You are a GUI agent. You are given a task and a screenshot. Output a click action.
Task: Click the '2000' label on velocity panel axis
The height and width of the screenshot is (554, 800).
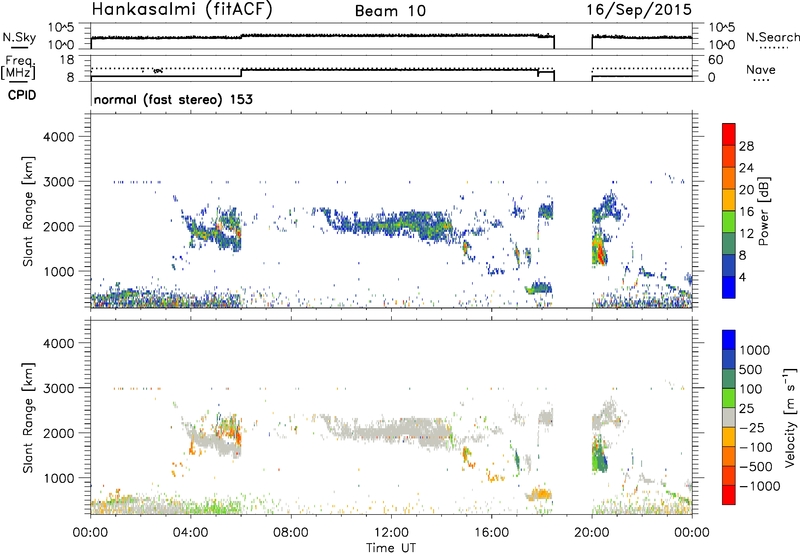coord(58,433)
